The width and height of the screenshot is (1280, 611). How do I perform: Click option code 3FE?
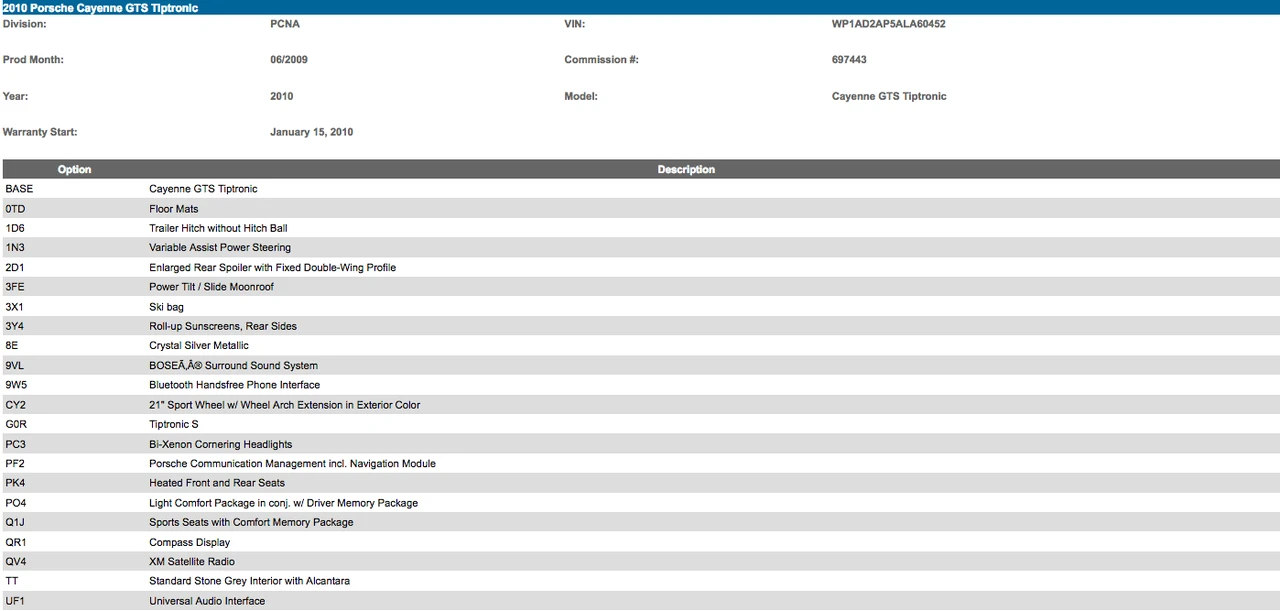(15, 287)
